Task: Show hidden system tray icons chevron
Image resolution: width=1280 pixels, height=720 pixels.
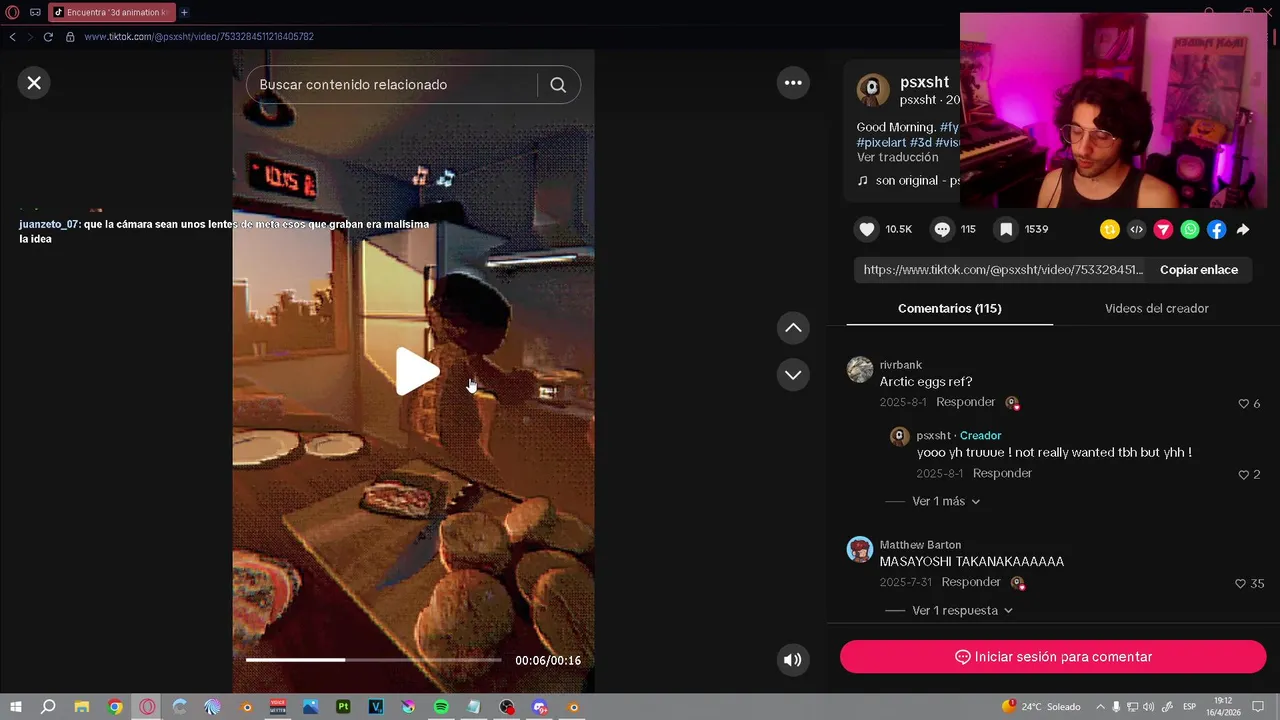Action: click(x=1100, y=707)
